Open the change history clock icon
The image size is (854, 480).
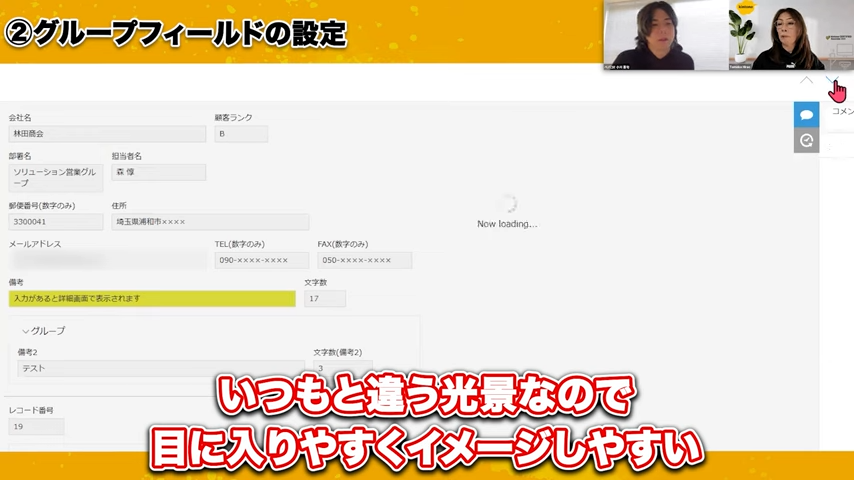click(x=806, y=141)
